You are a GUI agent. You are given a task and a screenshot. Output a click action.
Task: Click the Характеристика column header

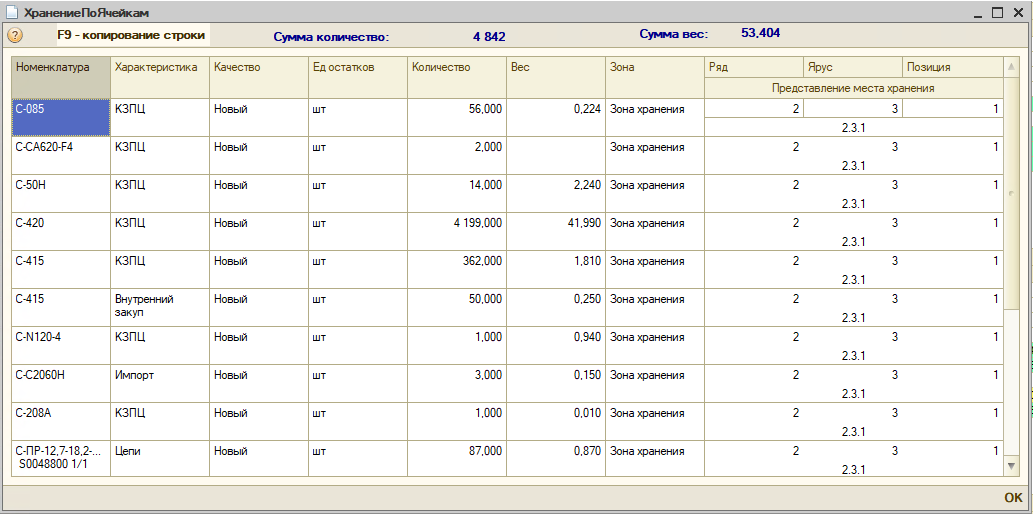pyautogui.click(x=160, y=78)
